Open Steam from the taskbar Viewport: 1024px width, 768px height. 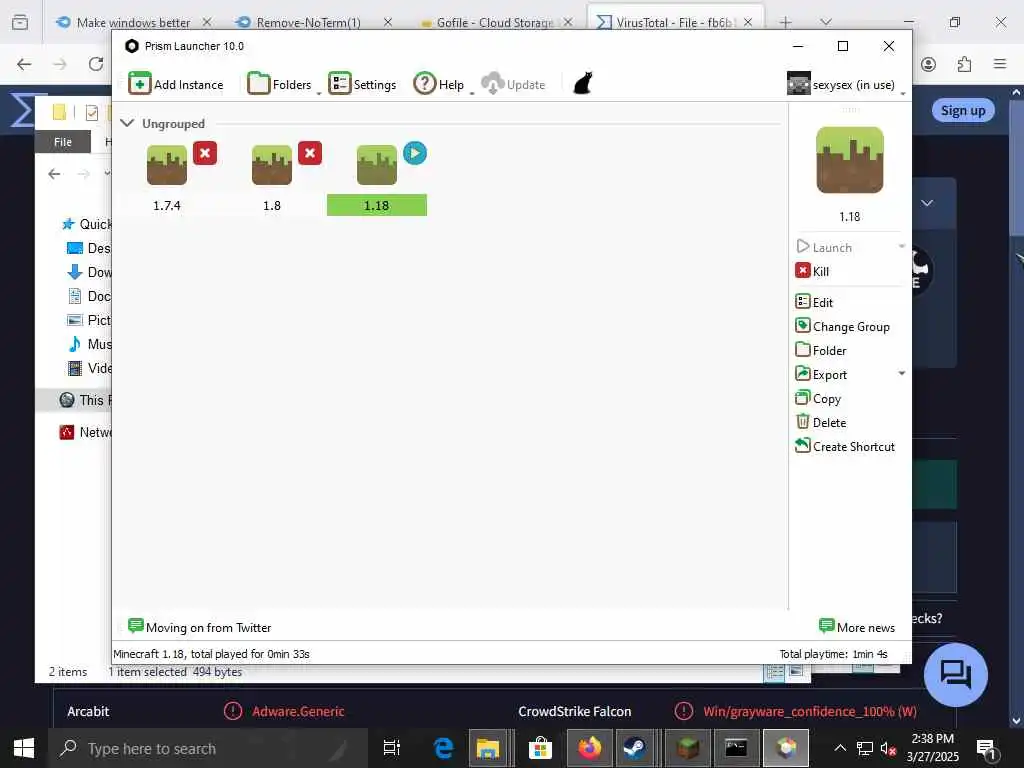pos(634,748)
